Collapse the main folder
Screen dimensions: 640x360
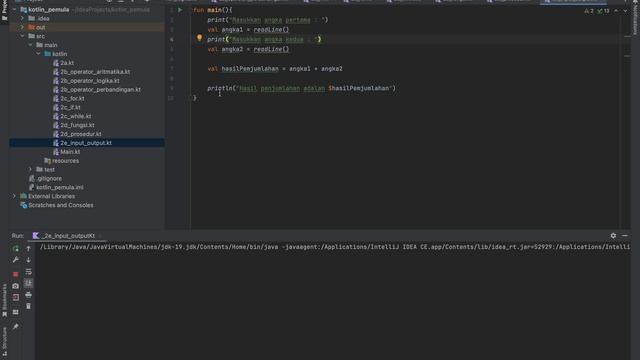point(31,45)
